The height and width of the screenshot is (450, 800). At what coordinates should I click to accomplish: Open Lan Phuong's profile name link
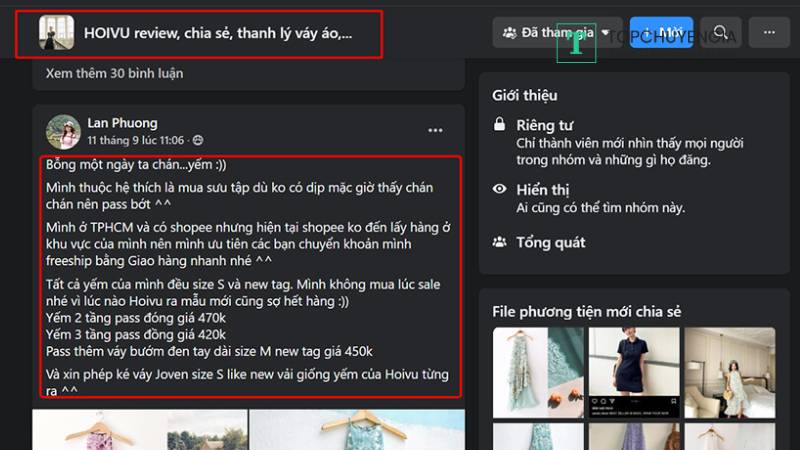(122, 123)
